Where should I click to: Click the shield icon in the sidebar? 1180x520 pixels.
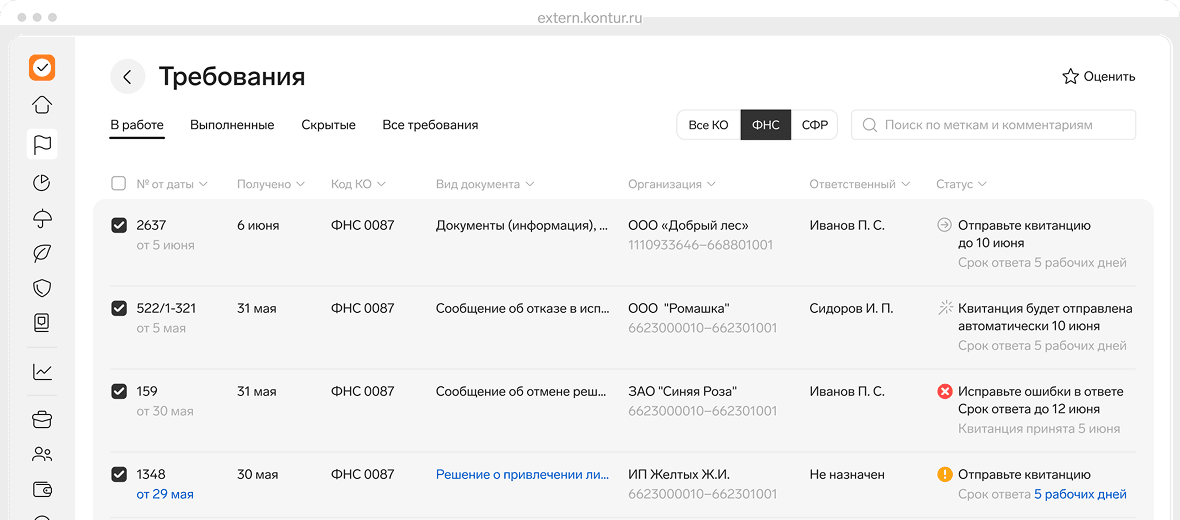pyautogui.click(x=42, y=288)
